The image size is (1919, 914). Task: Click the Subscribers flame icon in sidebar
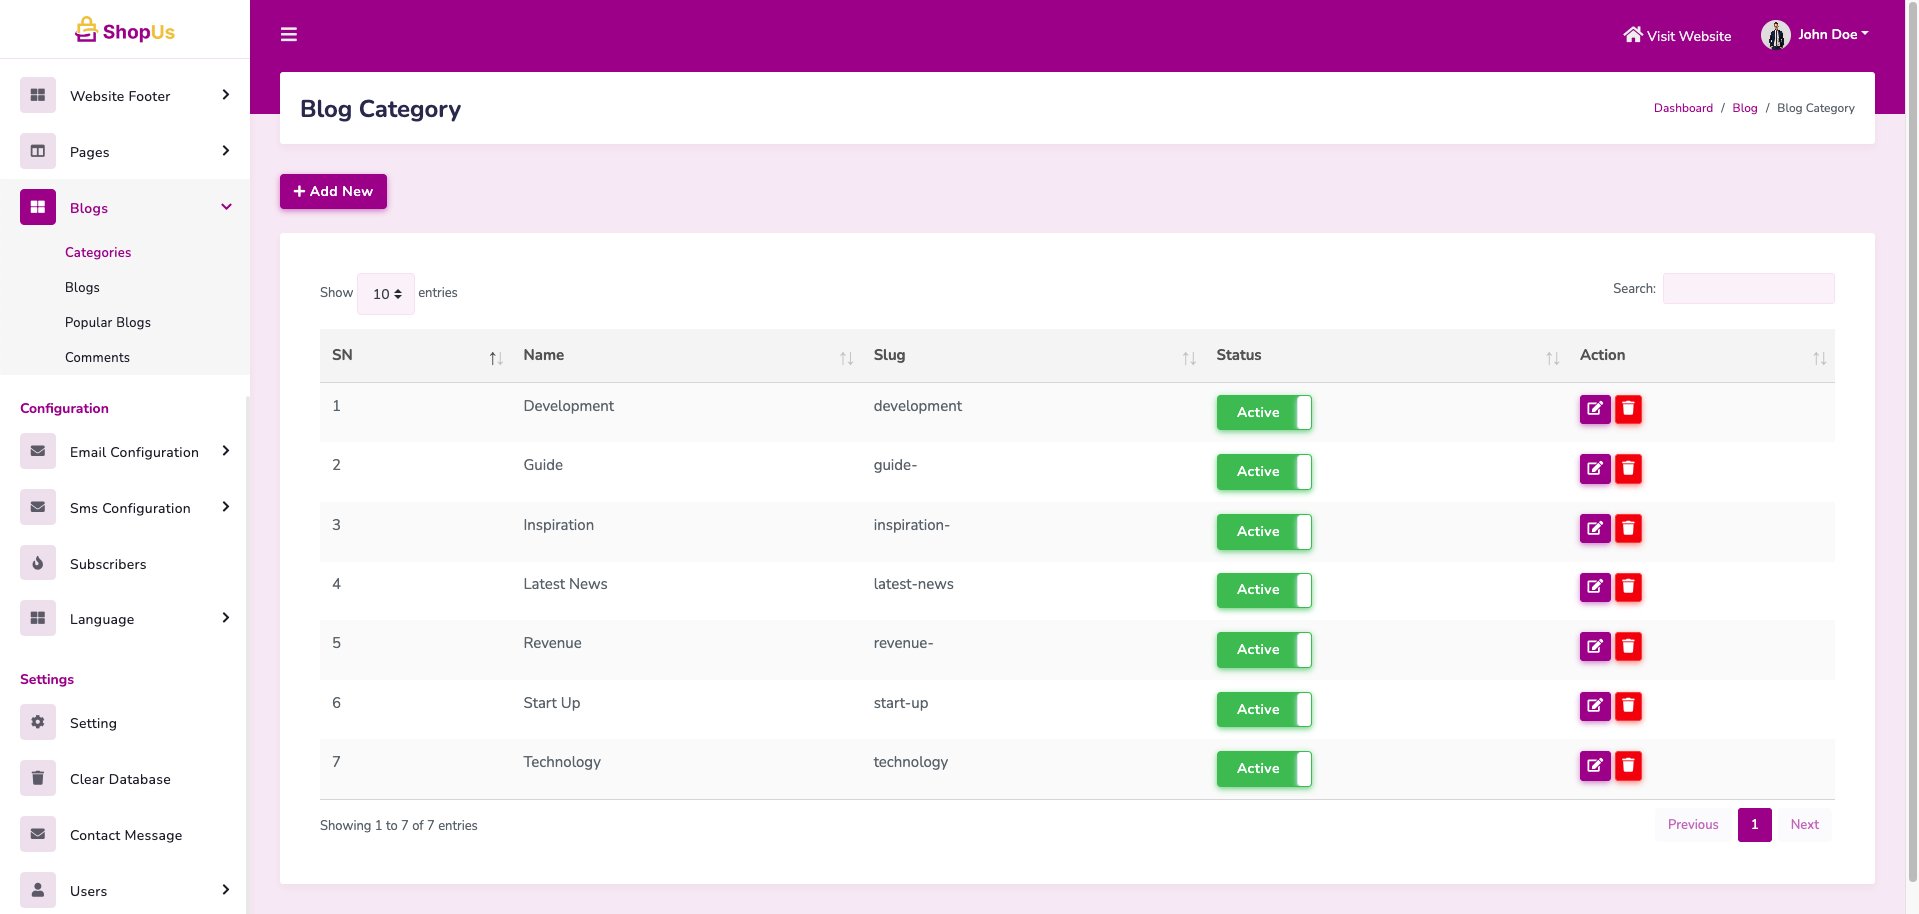(x=38, y=563)
